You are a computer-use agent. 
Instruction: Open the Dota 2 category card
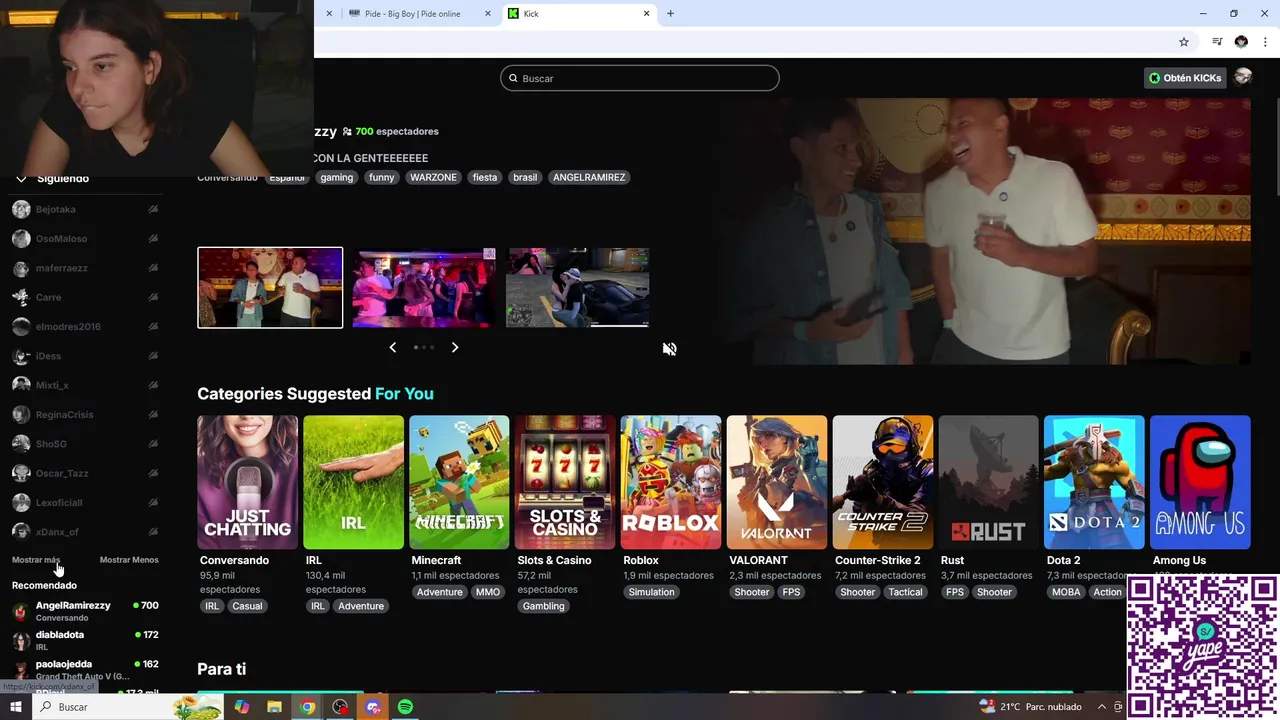point(1094,482)
